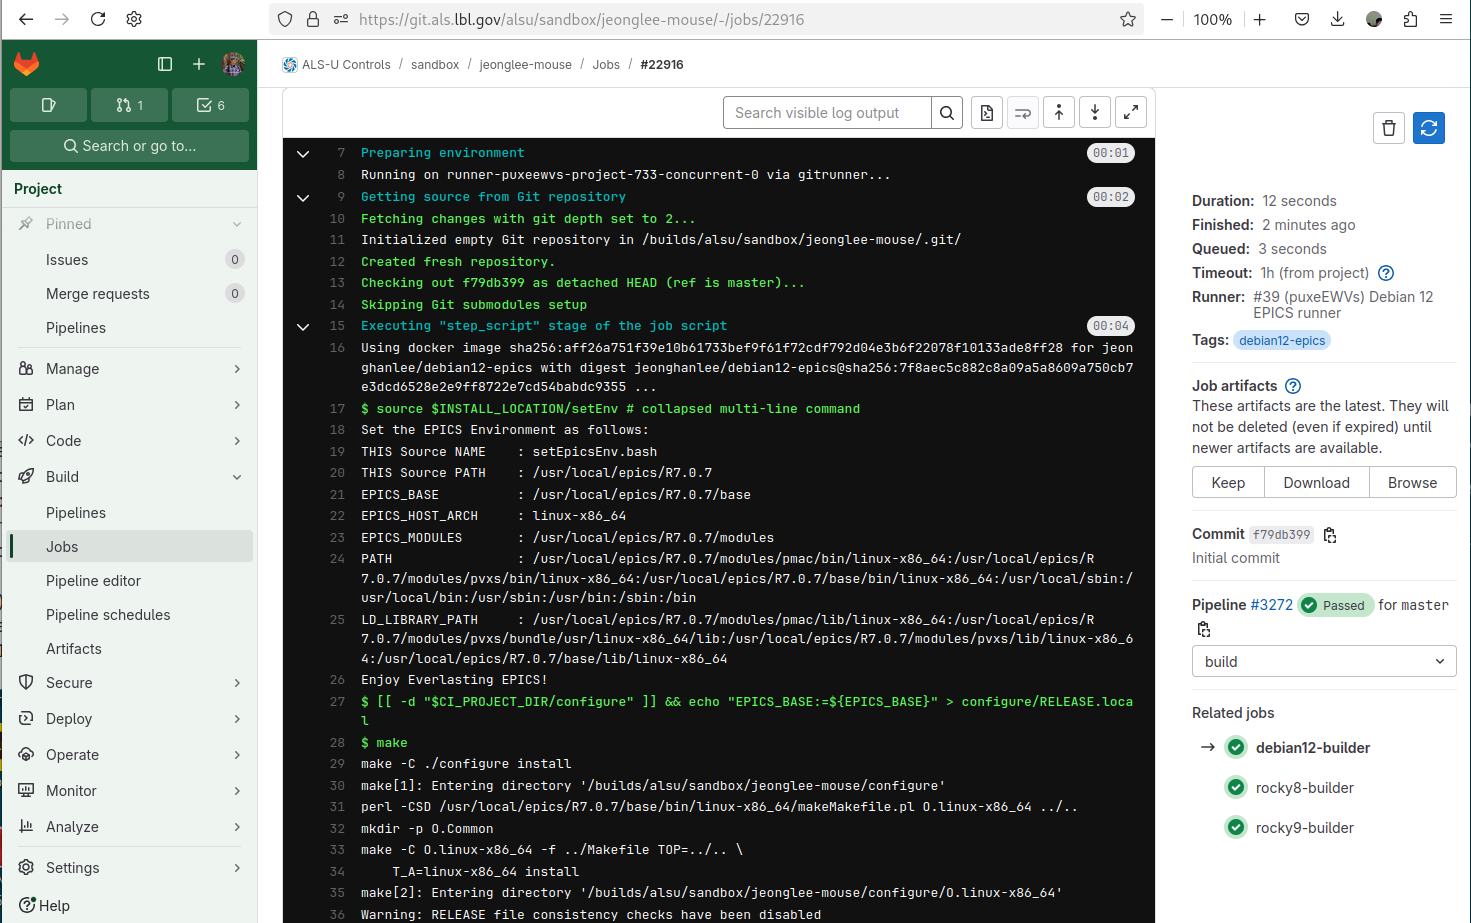Viewport: 1471px width, 923px height.
Task: Open browser extensions icon
Action: coord(1410,19)
